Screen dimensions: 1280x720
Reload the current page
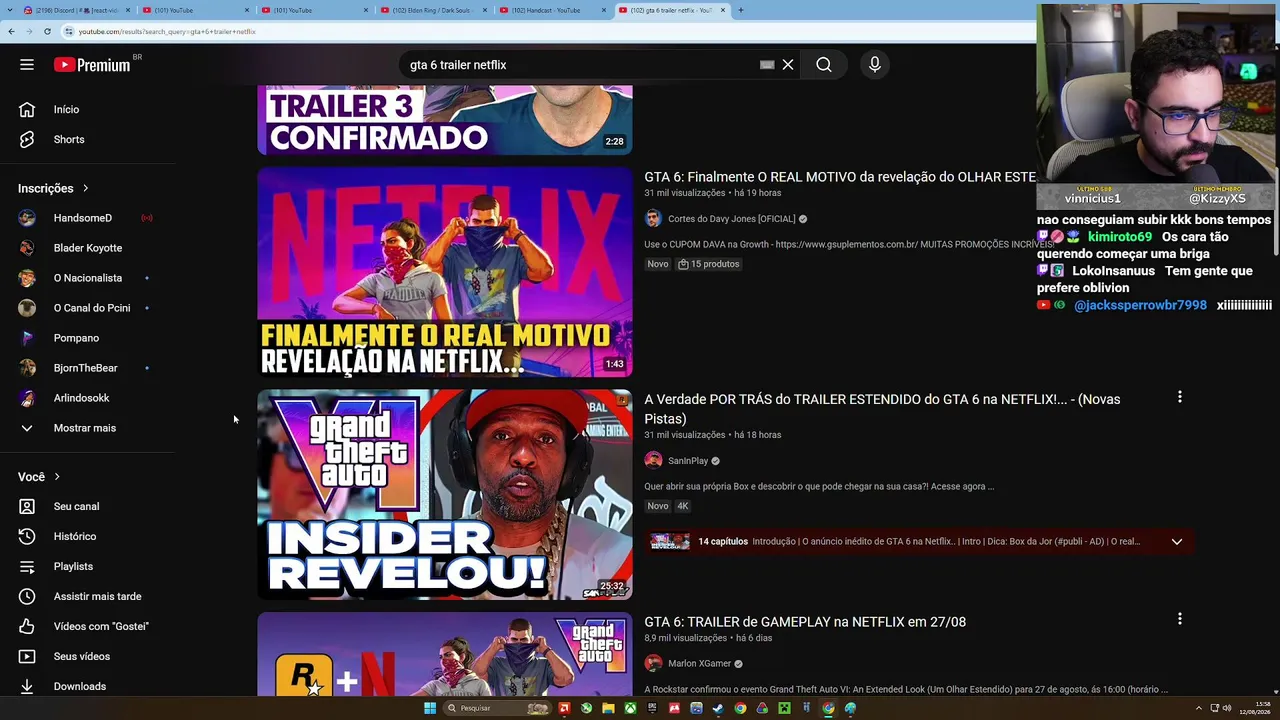(x=47, y=31)
